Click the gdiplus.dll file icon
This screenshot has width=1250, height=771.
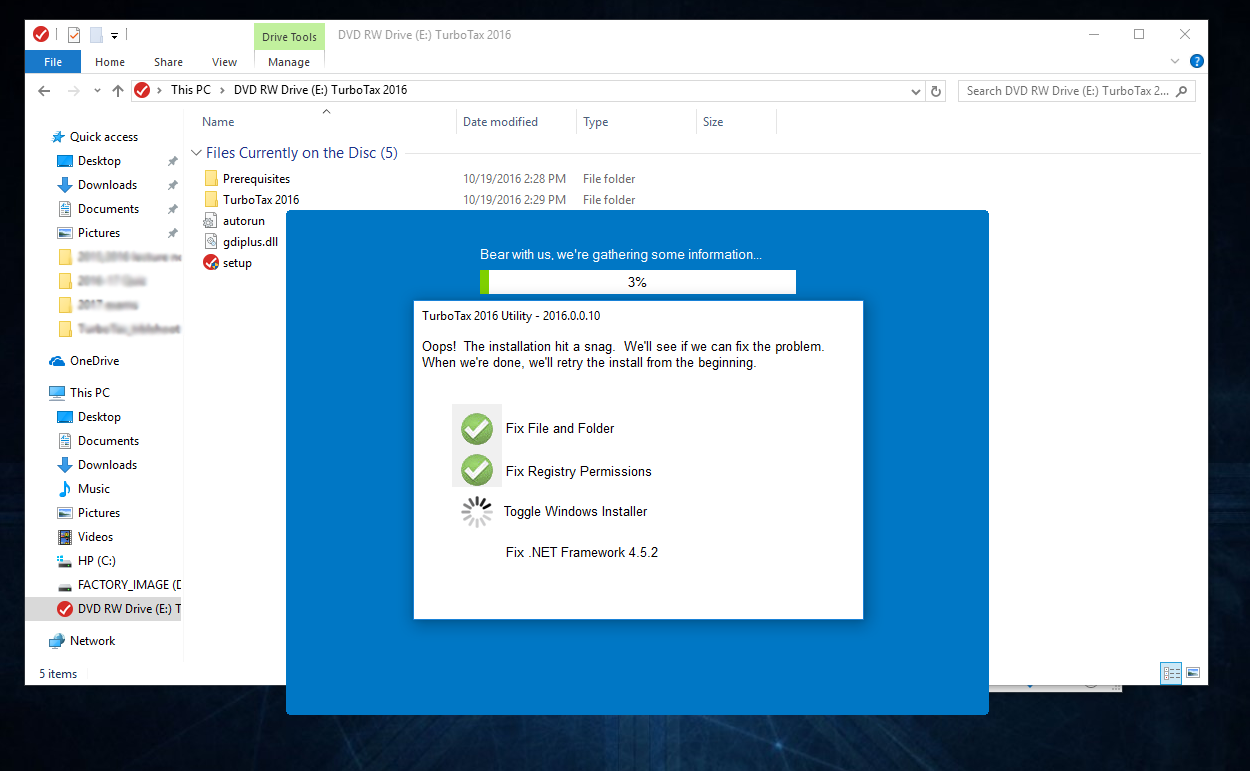(210, 242)
